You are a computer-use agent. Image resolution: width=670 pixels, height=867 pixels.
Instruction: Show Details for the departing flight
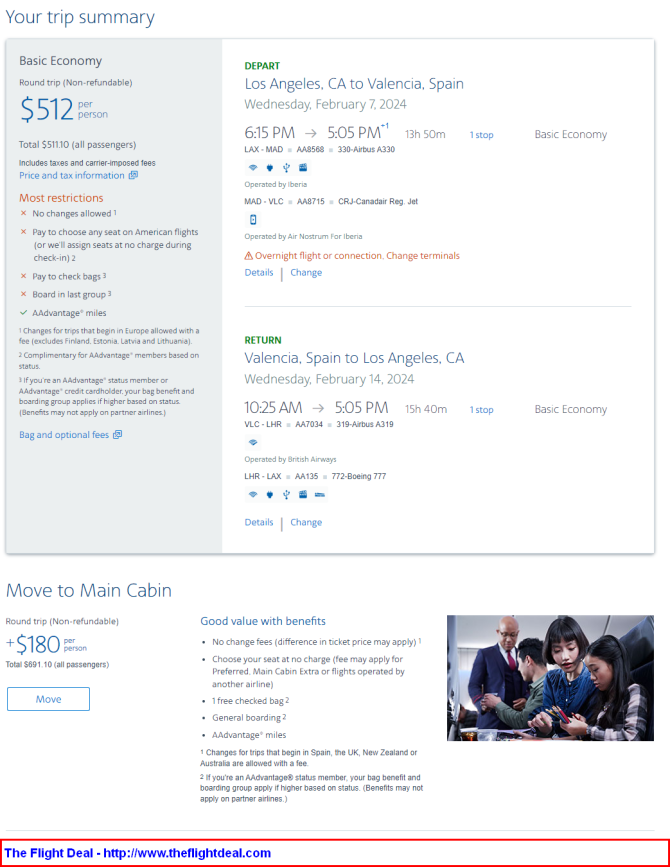pos(259,272)
